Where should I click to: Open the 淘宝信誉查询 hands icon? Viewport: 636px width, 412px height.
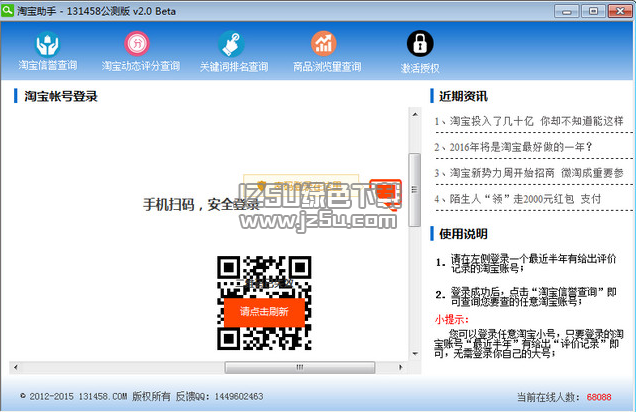[x=47, y=44]
